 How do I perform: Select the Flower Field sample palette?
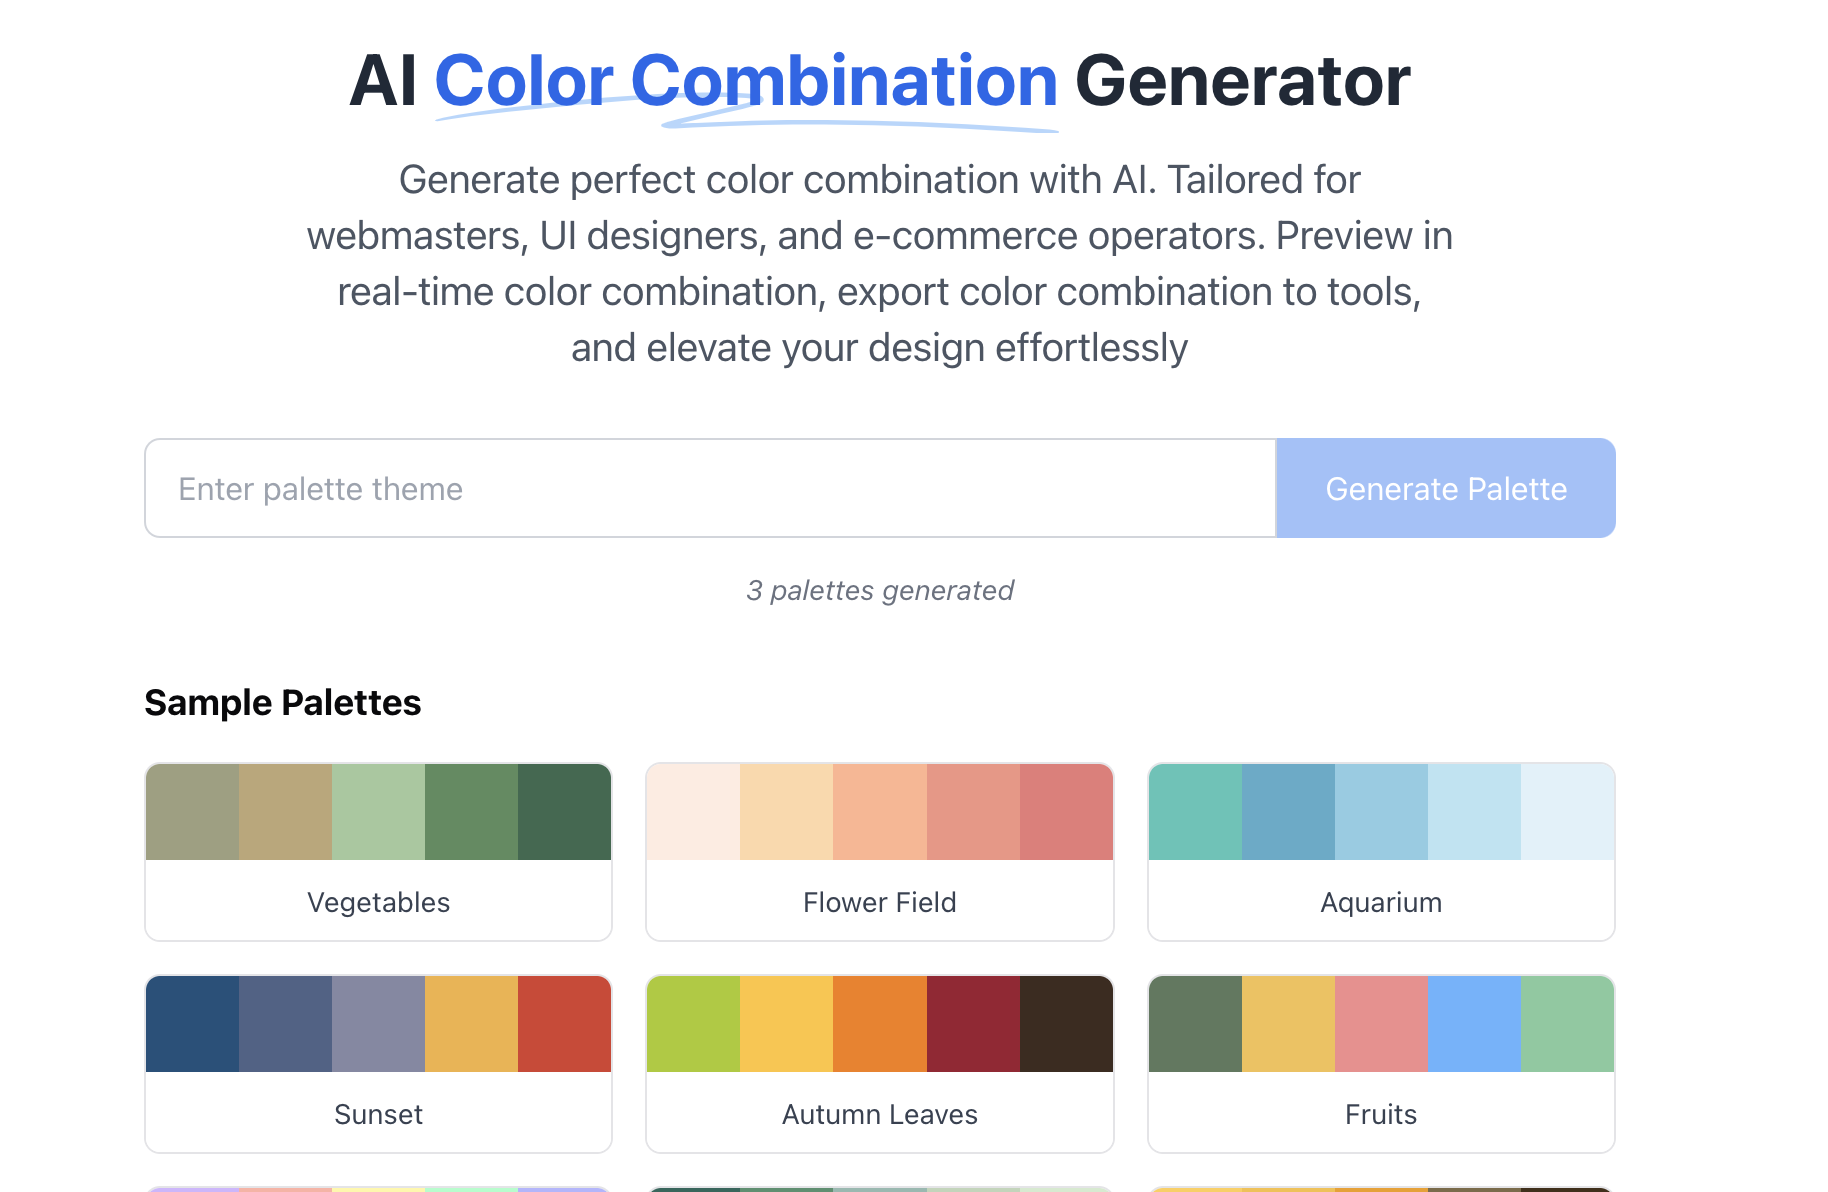pos(879,901)
